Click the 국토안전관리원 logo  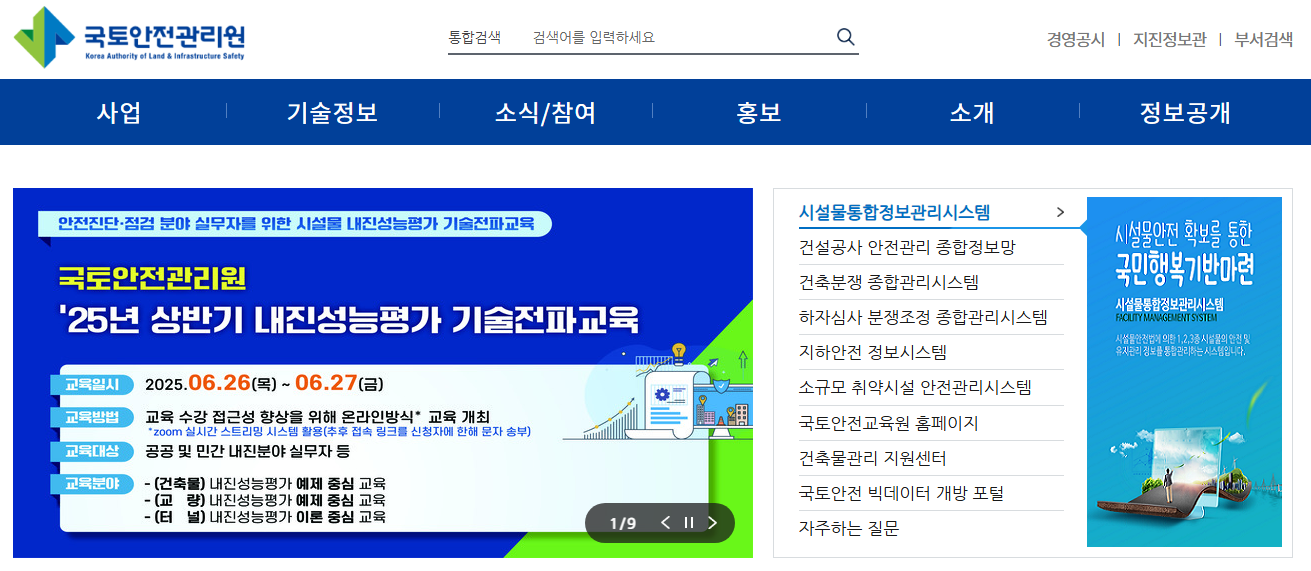(x=129, y=38)
